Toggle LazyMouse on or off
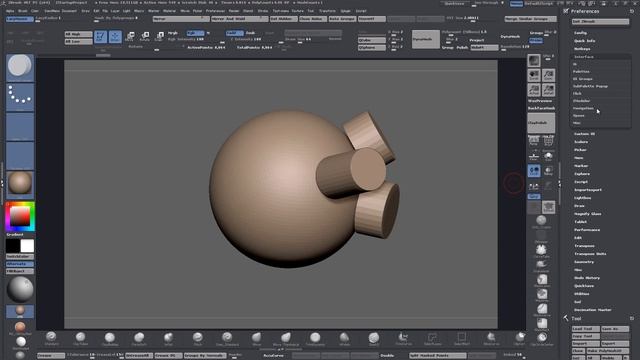This screenshot has width=640, height=360. (20, 18)
